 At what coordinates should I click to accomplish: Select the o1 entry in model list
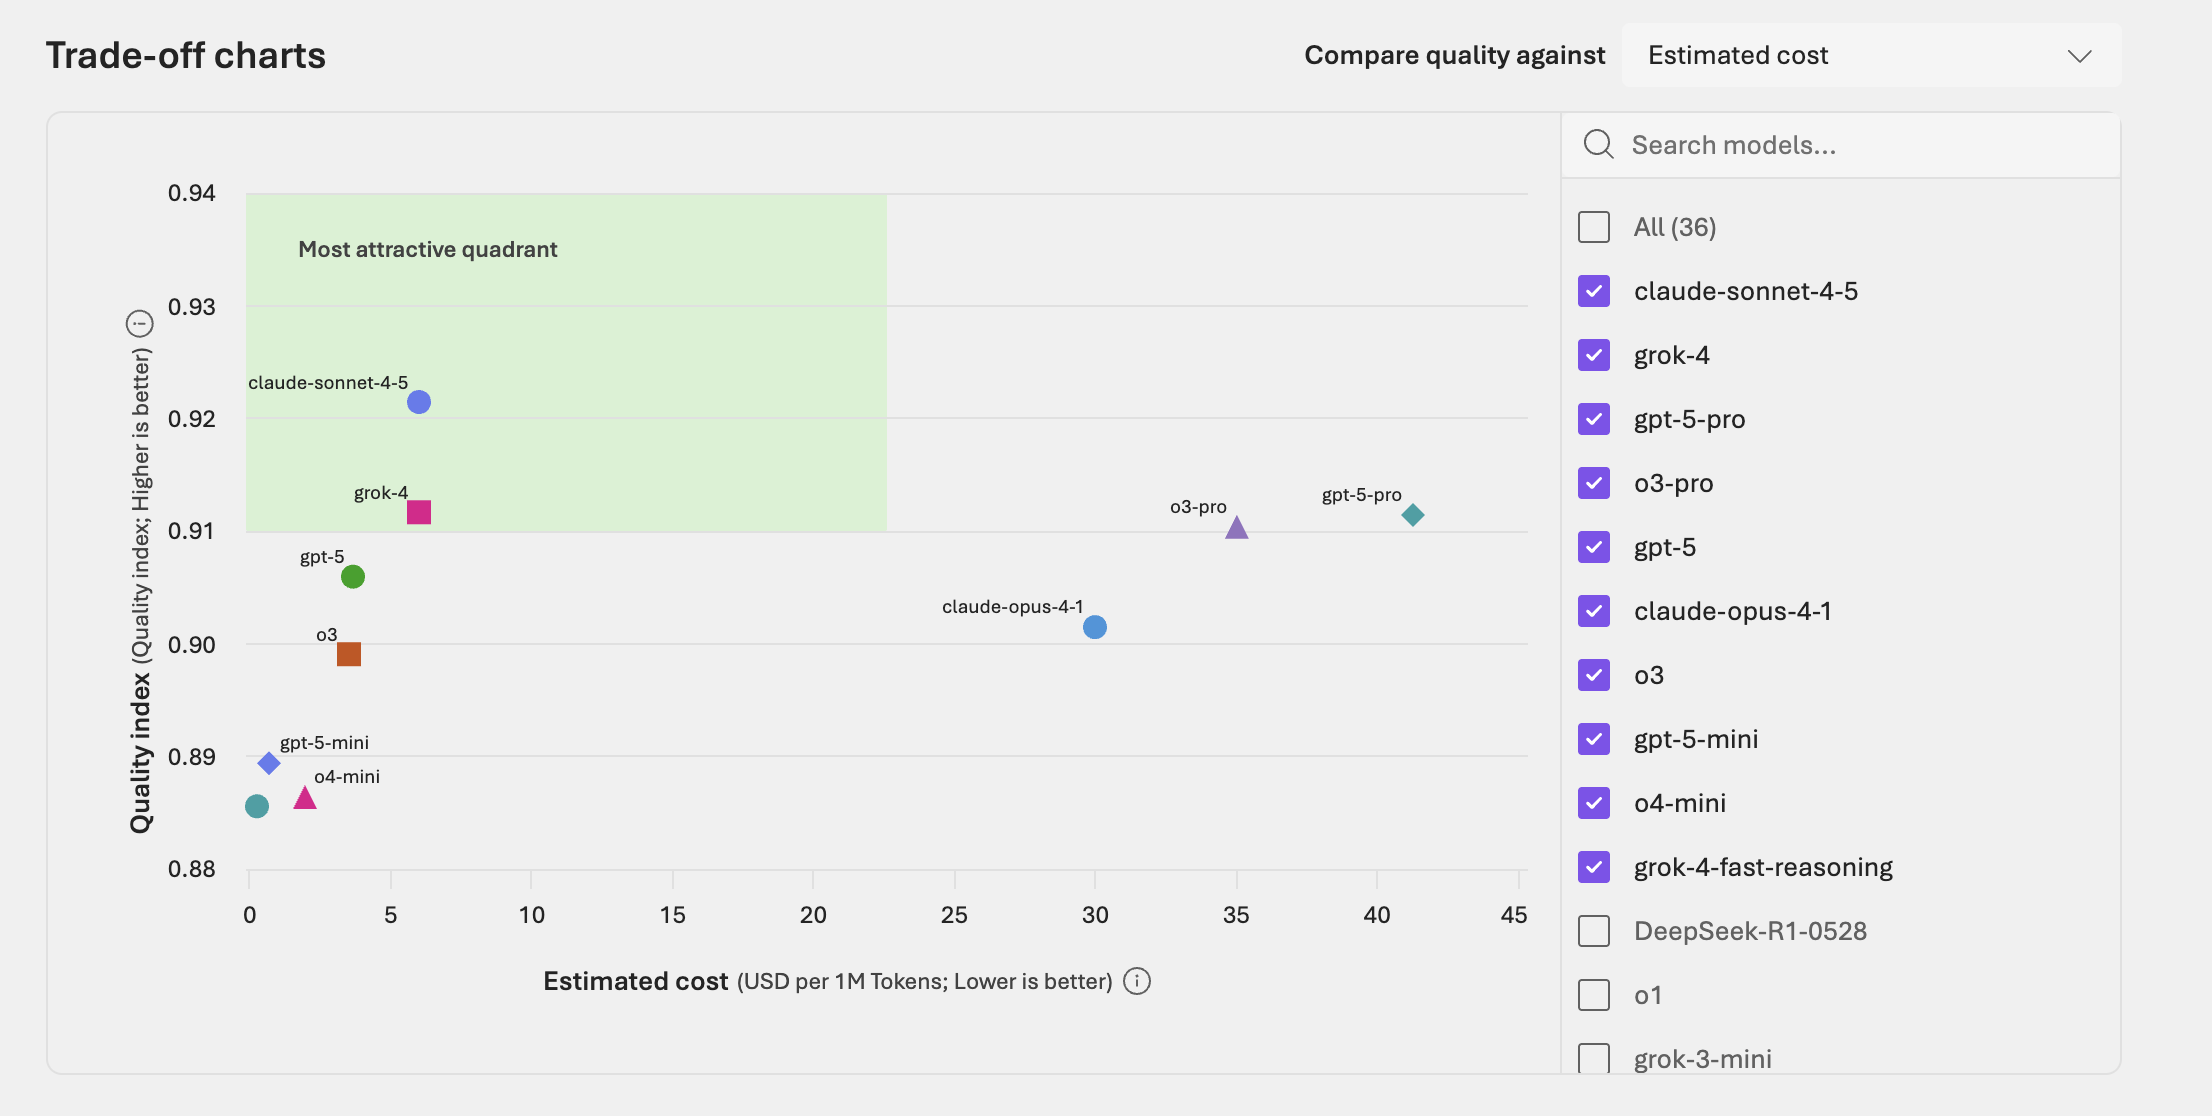(1648, 995)
